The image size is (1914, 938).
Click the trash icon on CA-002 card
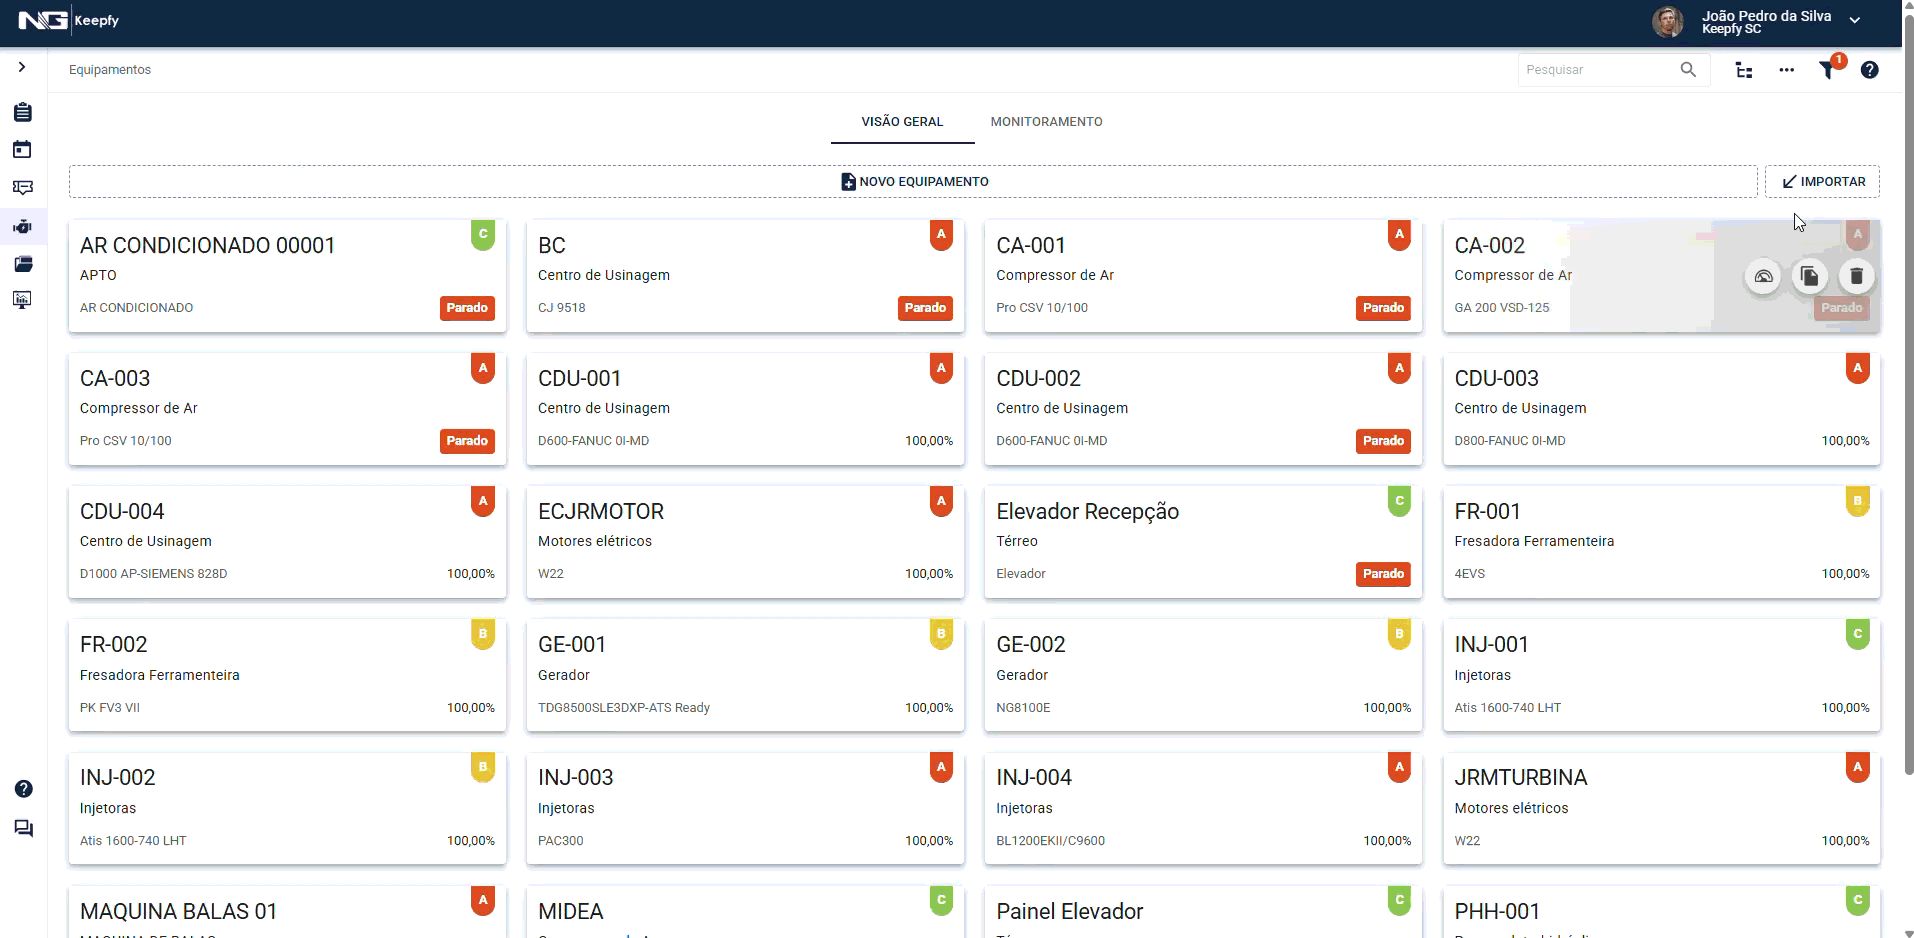[x=1856, y=276]
